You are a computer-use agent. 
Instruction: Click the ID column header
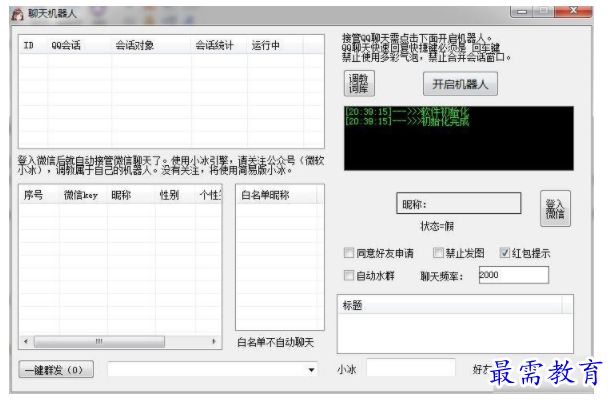tap(33, 45)
